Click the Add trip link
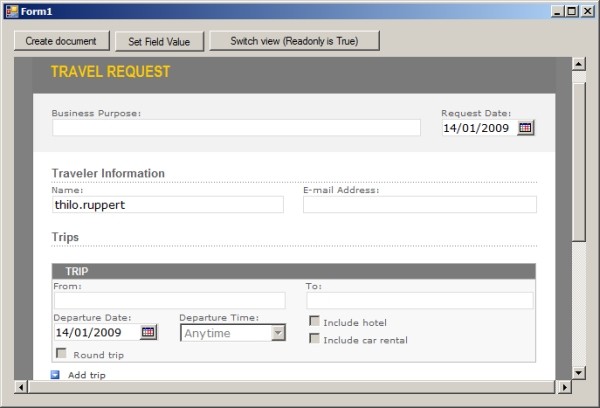 tap(86, 375)
